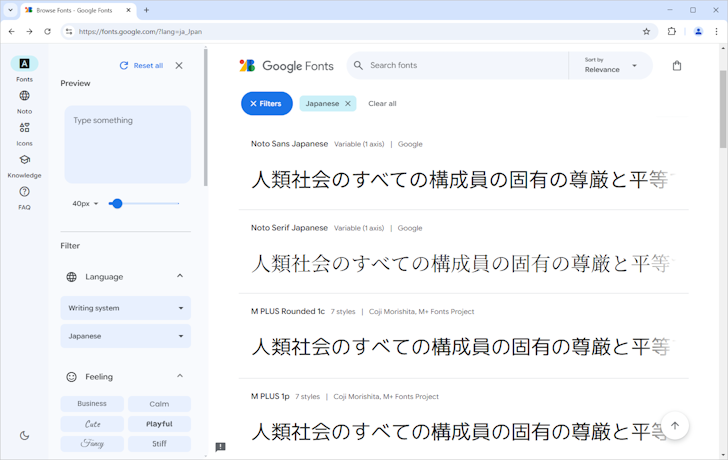The width and height of the screenshot is (728, 460).
Task: Open the tab search dropdown arrow
Action: coord(10,10)
